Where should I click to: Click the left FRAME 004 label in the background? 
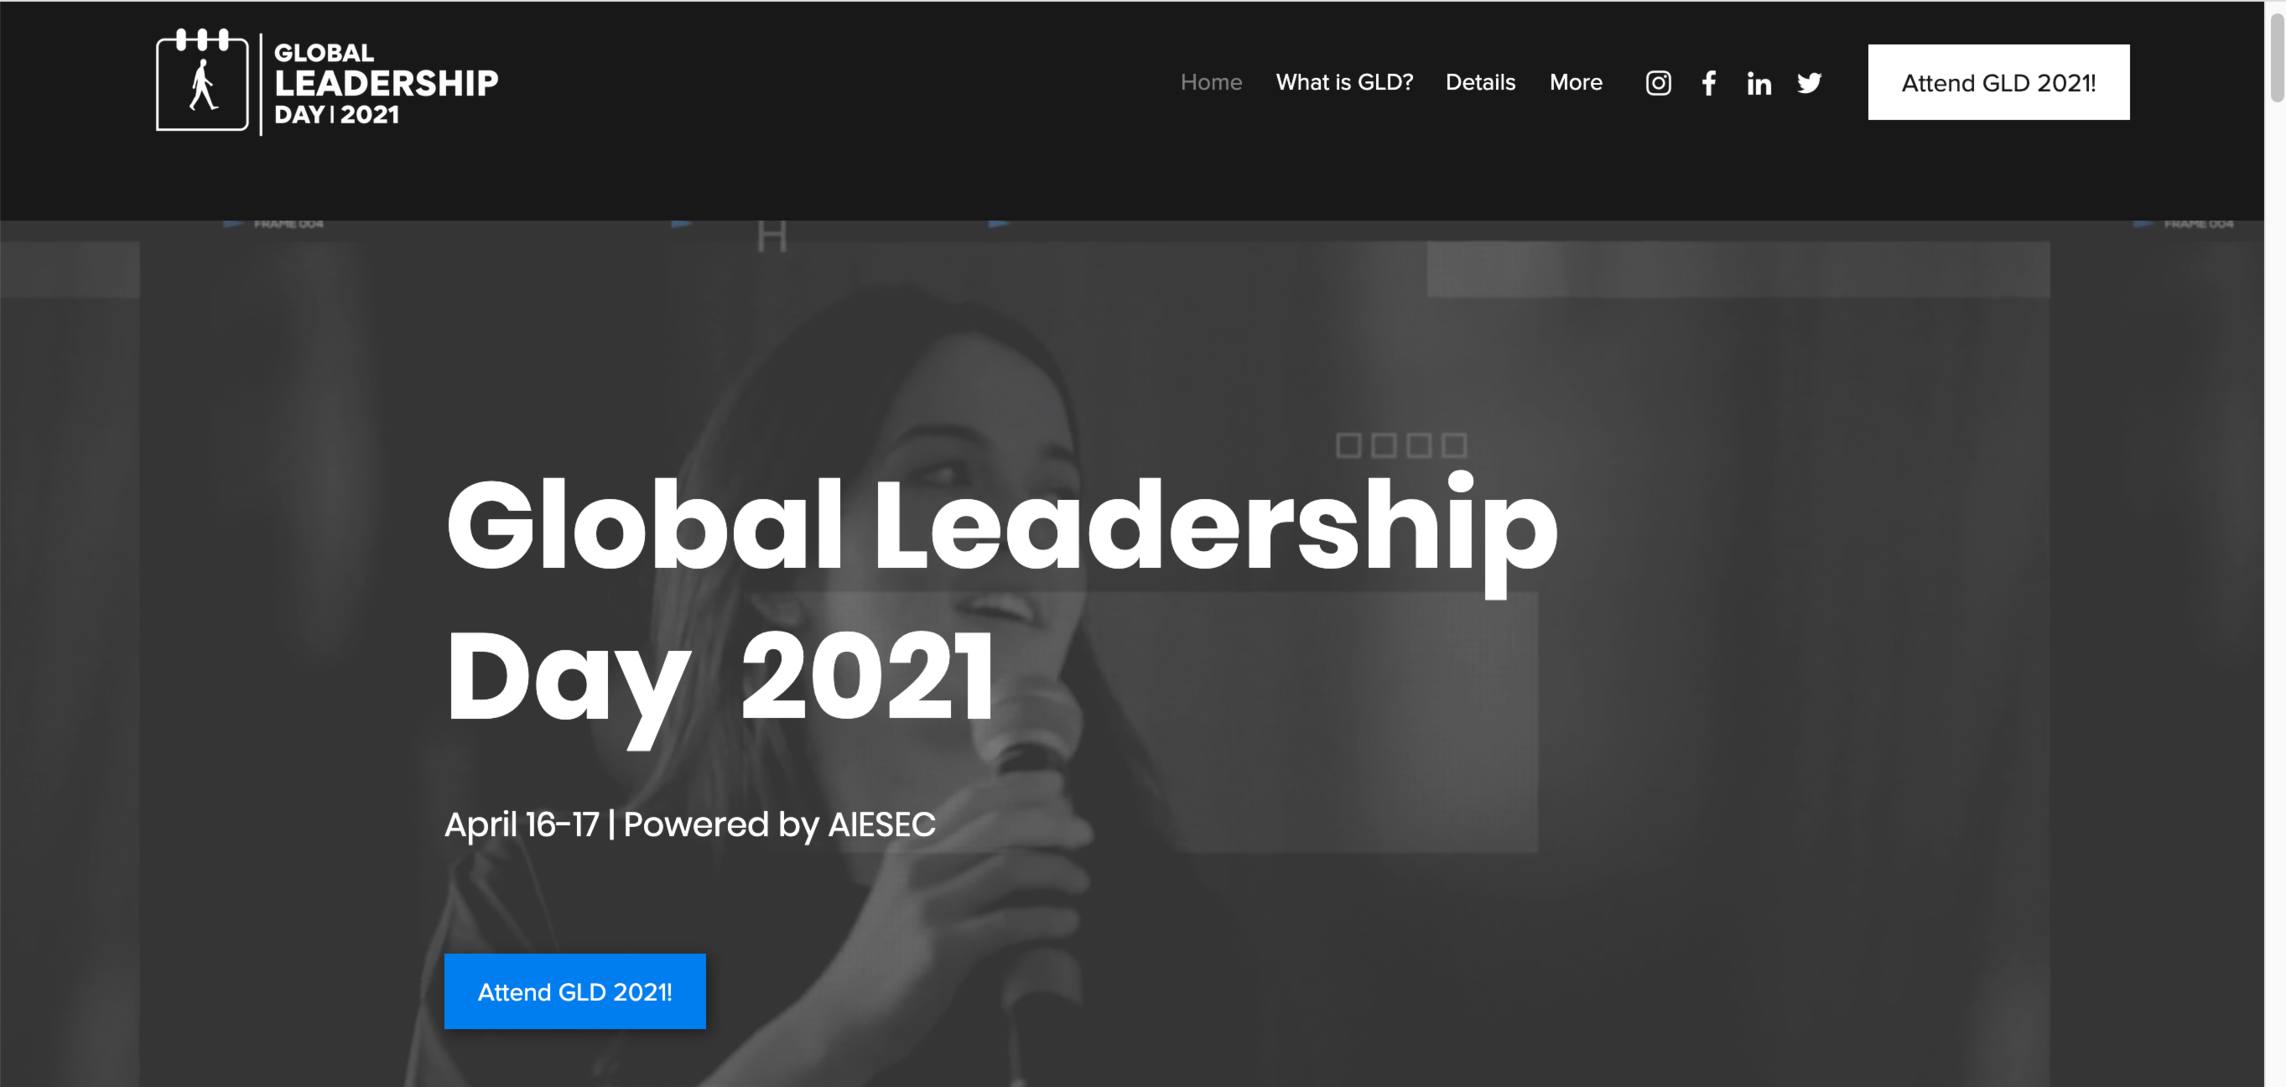(288, 224)
